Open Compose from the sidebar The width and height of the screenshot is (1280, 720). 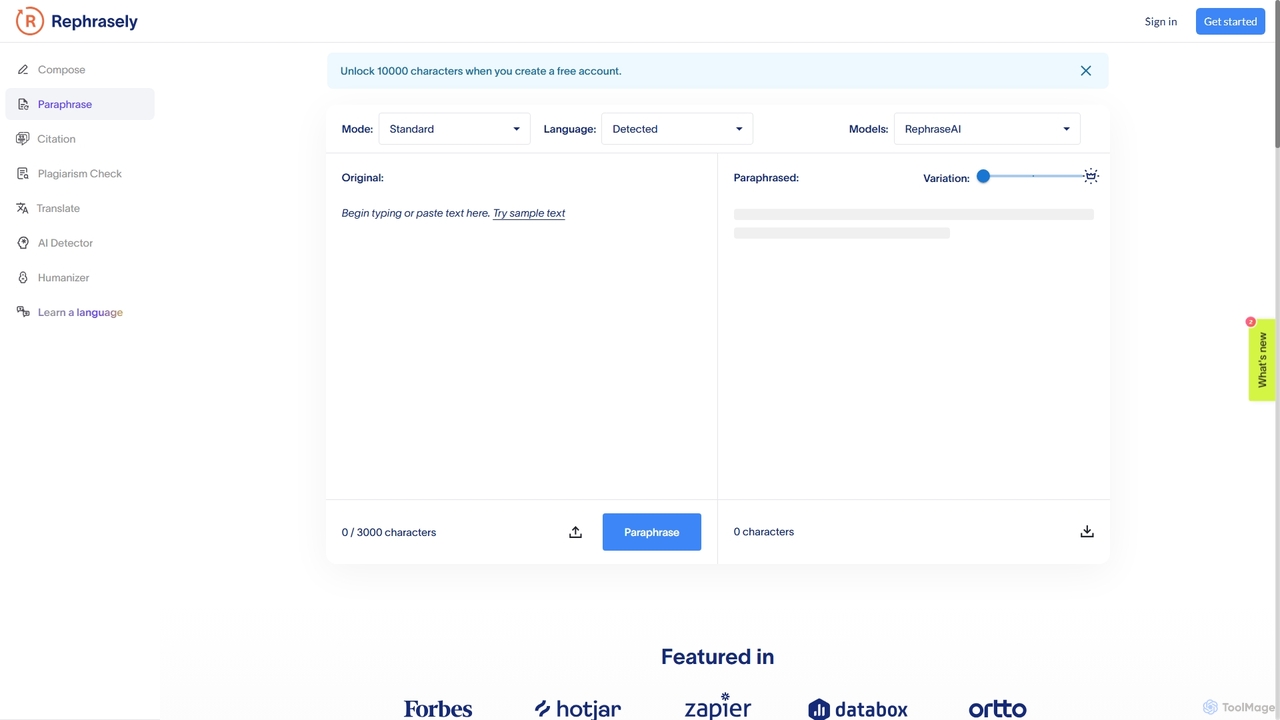(80, 70)
